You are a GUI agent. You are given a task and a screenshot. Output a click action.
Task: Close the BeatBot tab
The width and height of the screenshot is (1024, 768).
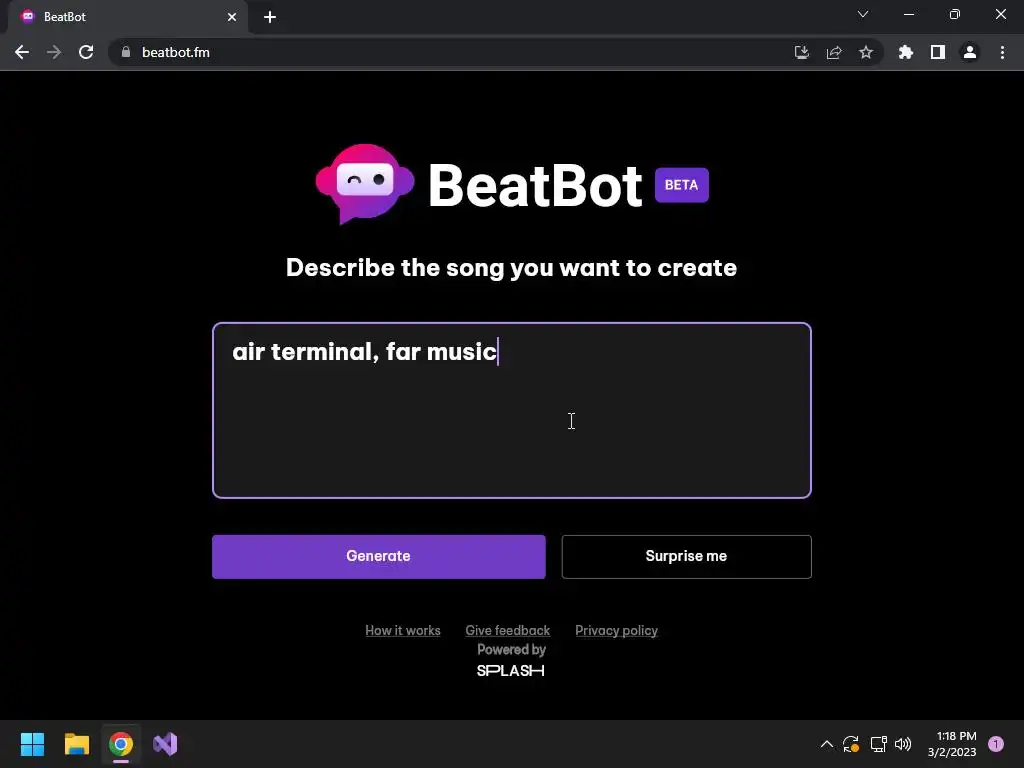pos(232,17)
